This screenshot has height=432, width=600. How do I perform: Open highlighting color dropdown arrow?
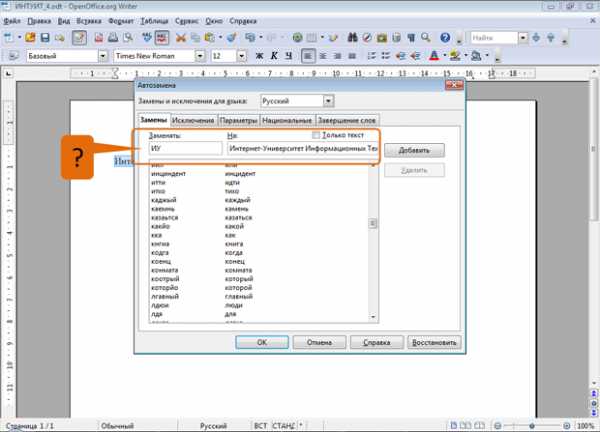click(466, 56)
